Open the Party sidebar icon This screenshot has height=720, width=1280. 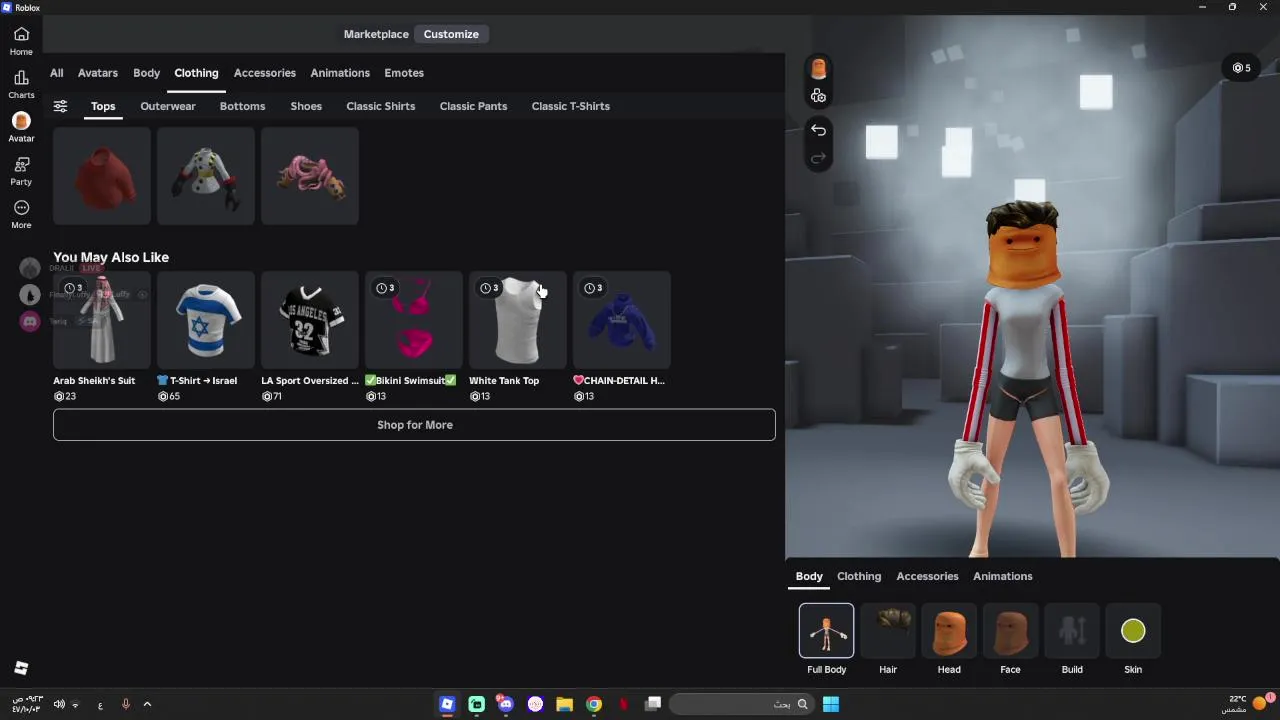tap(21, 171)
